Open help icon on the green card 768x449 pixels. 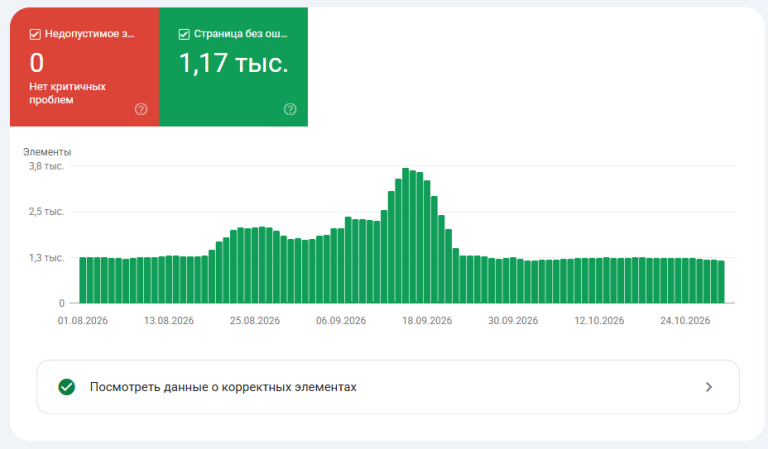pos(290,109)
